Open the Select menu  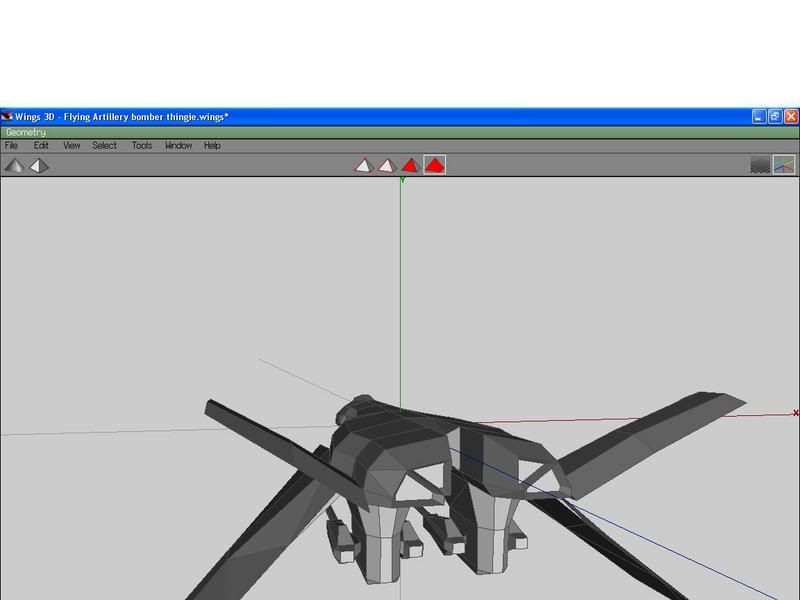(x=105, y=146)
